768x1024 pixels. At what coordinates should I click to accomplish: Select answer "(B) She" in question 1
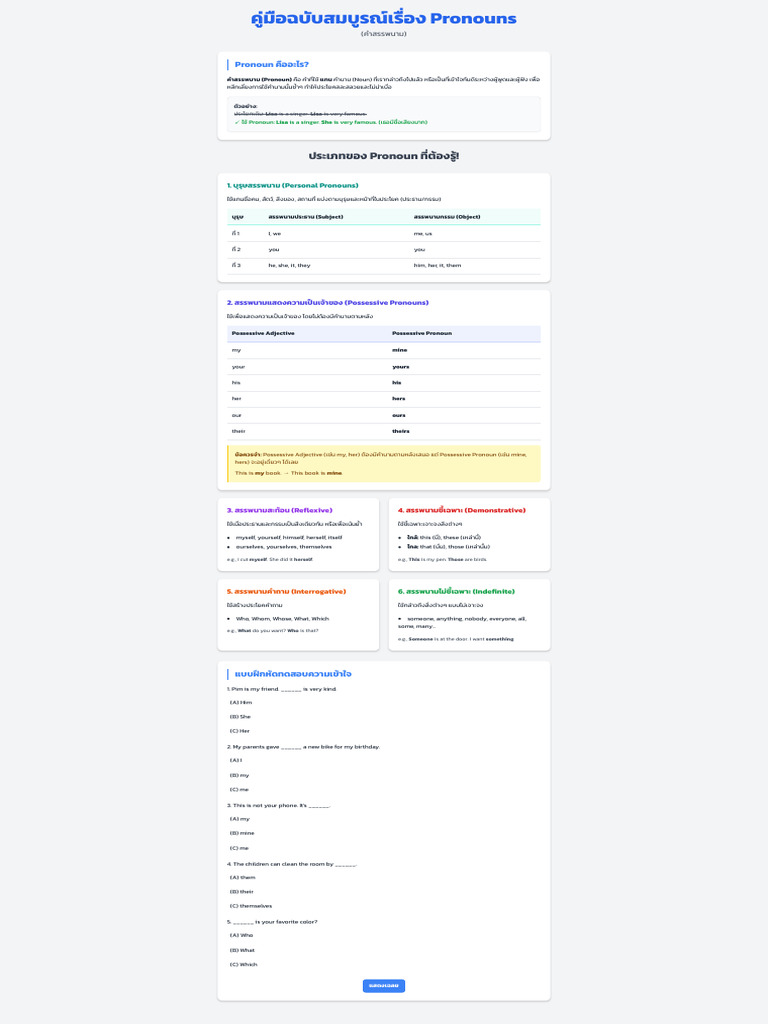[241, 716]
